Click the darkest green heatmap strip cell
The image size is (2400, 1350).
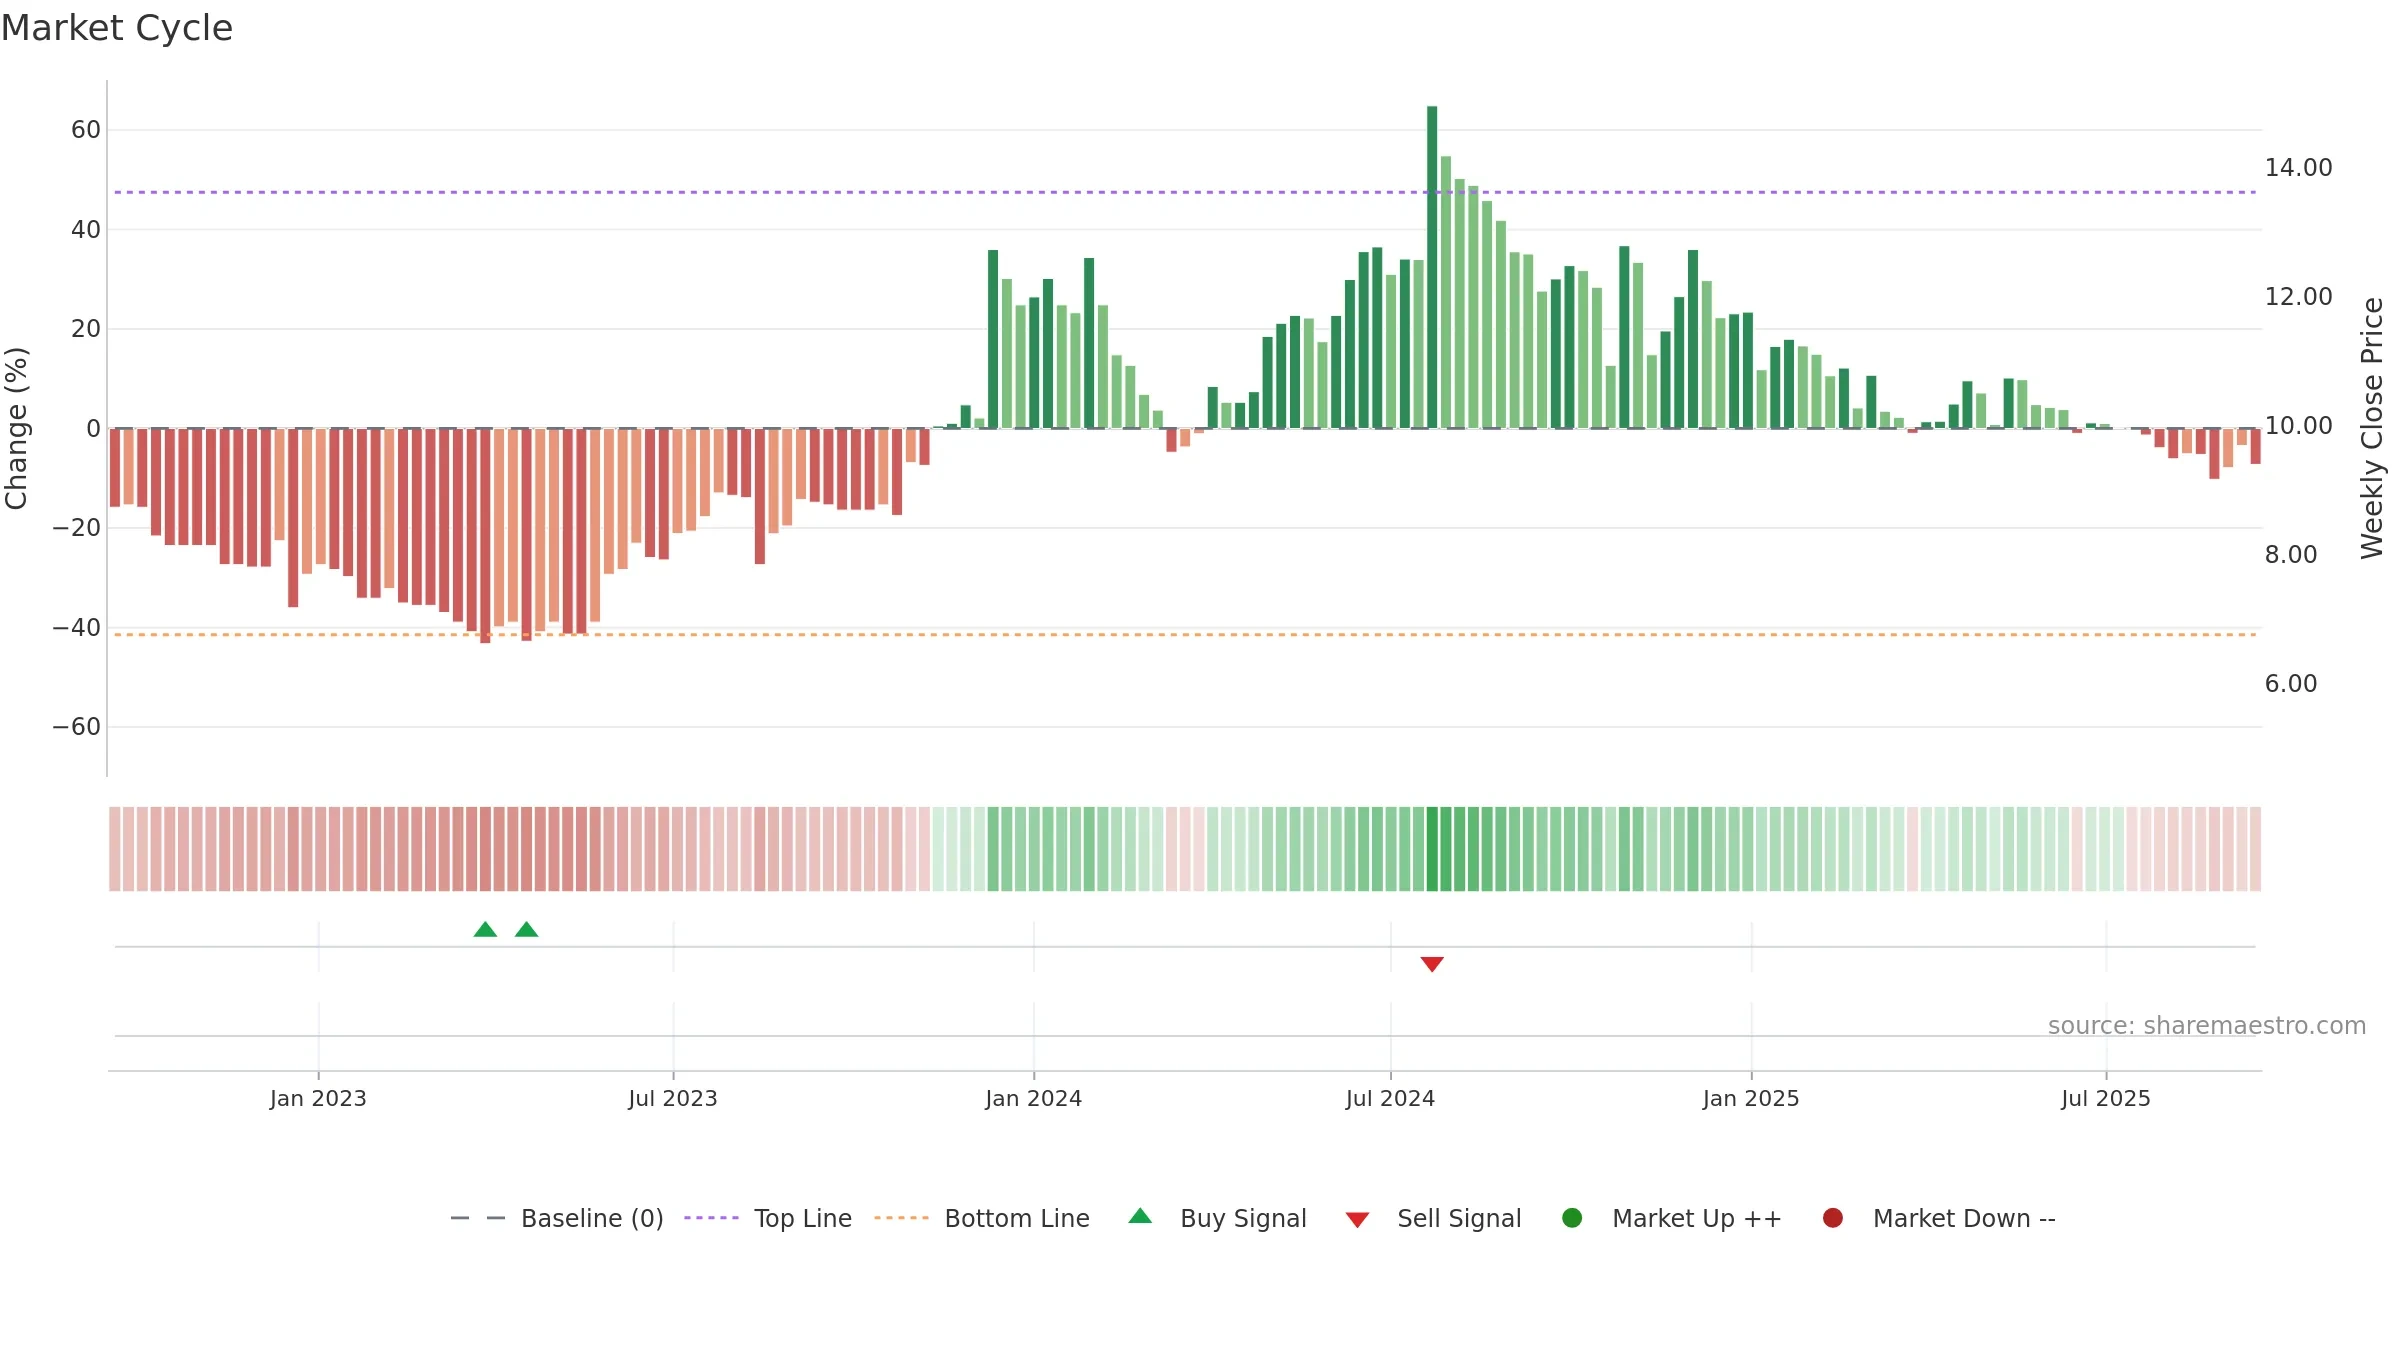[1432, 849]
